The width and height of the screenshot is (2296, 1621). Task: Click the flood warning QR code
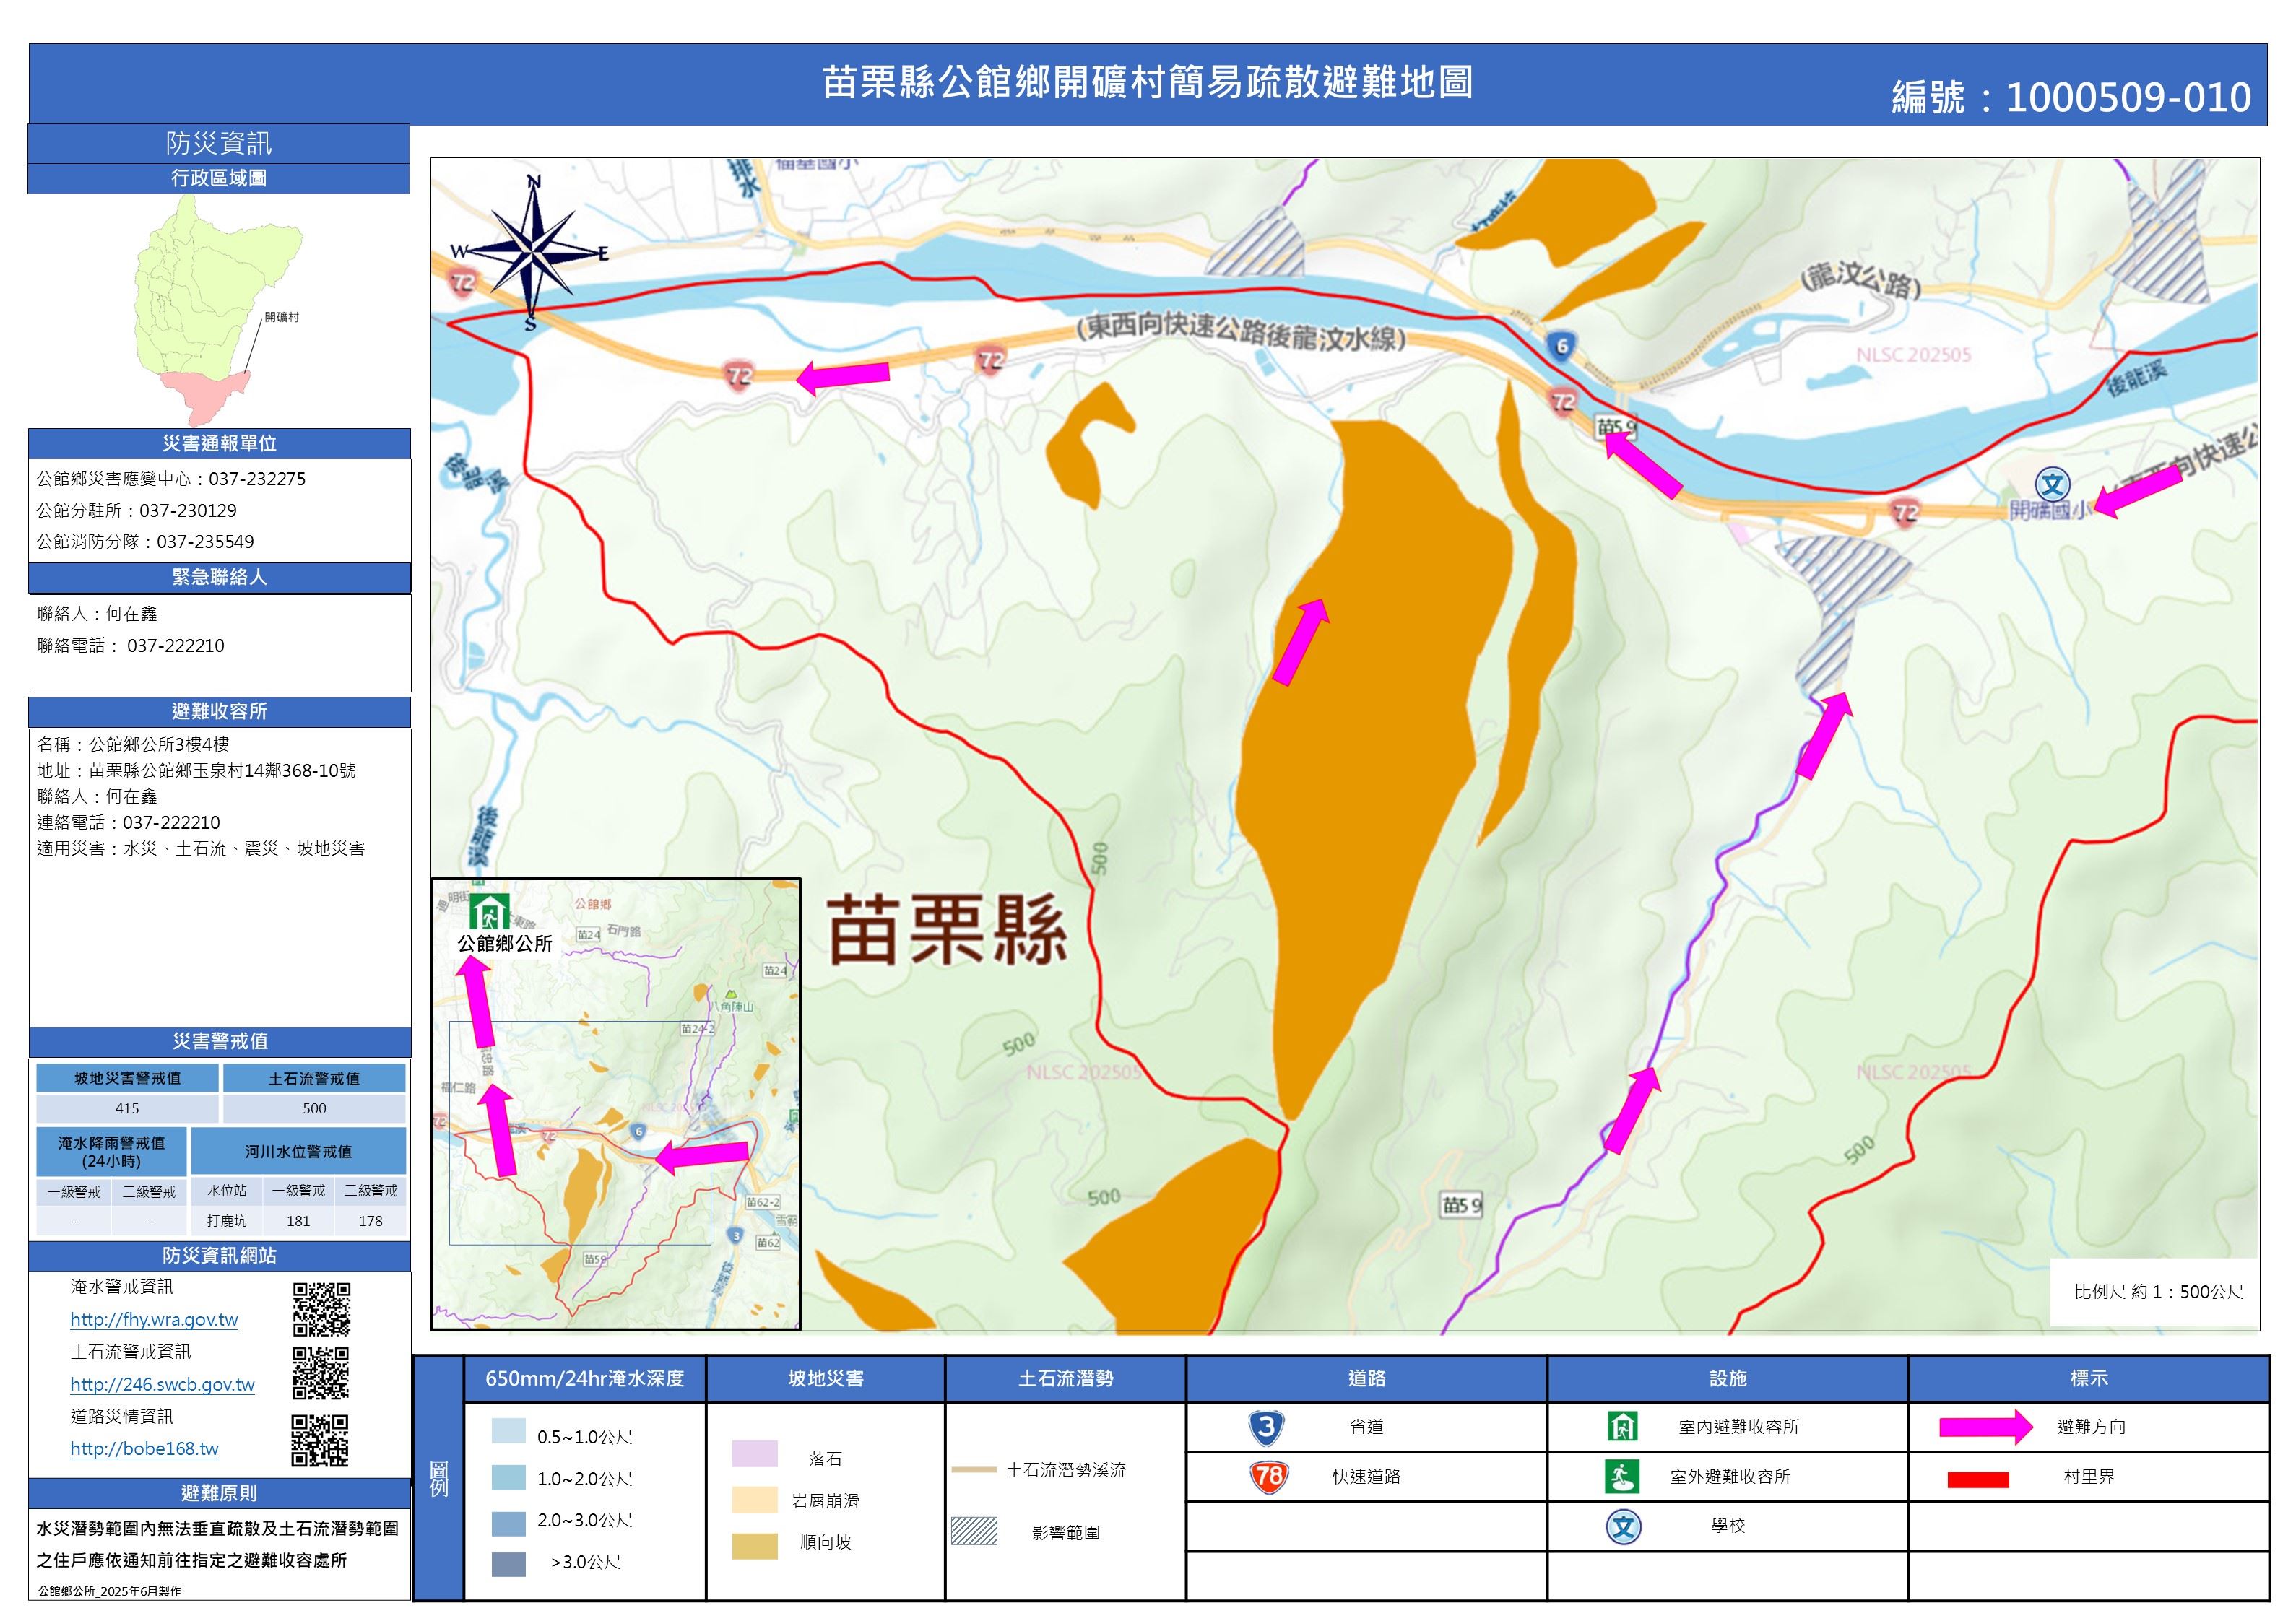point(321,1309)
